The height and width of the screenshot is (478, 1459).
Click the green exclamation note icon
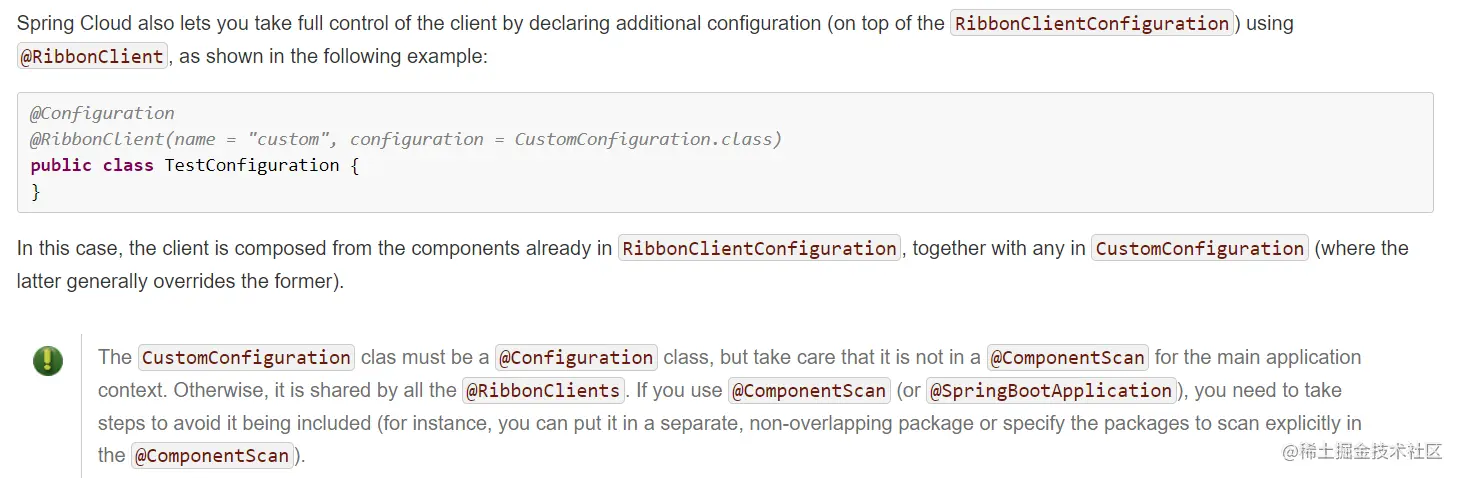(47, 361)
